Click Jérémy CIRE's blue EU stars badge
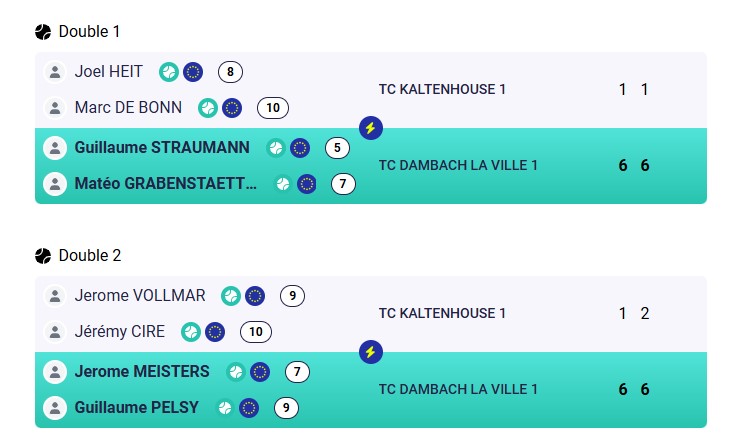Screen dimensions: 747x447 coord(215,332)
